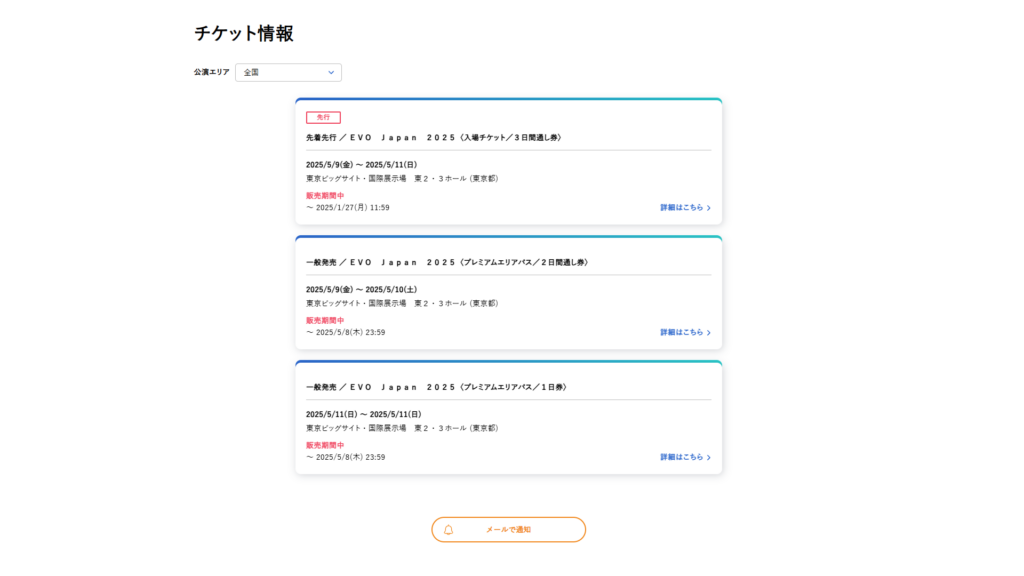Open details for the プレミアムエリアパス／2日間通し券 ticket
The height and width of the screenshot is (576, 1024).
click(x=680, y=330)
